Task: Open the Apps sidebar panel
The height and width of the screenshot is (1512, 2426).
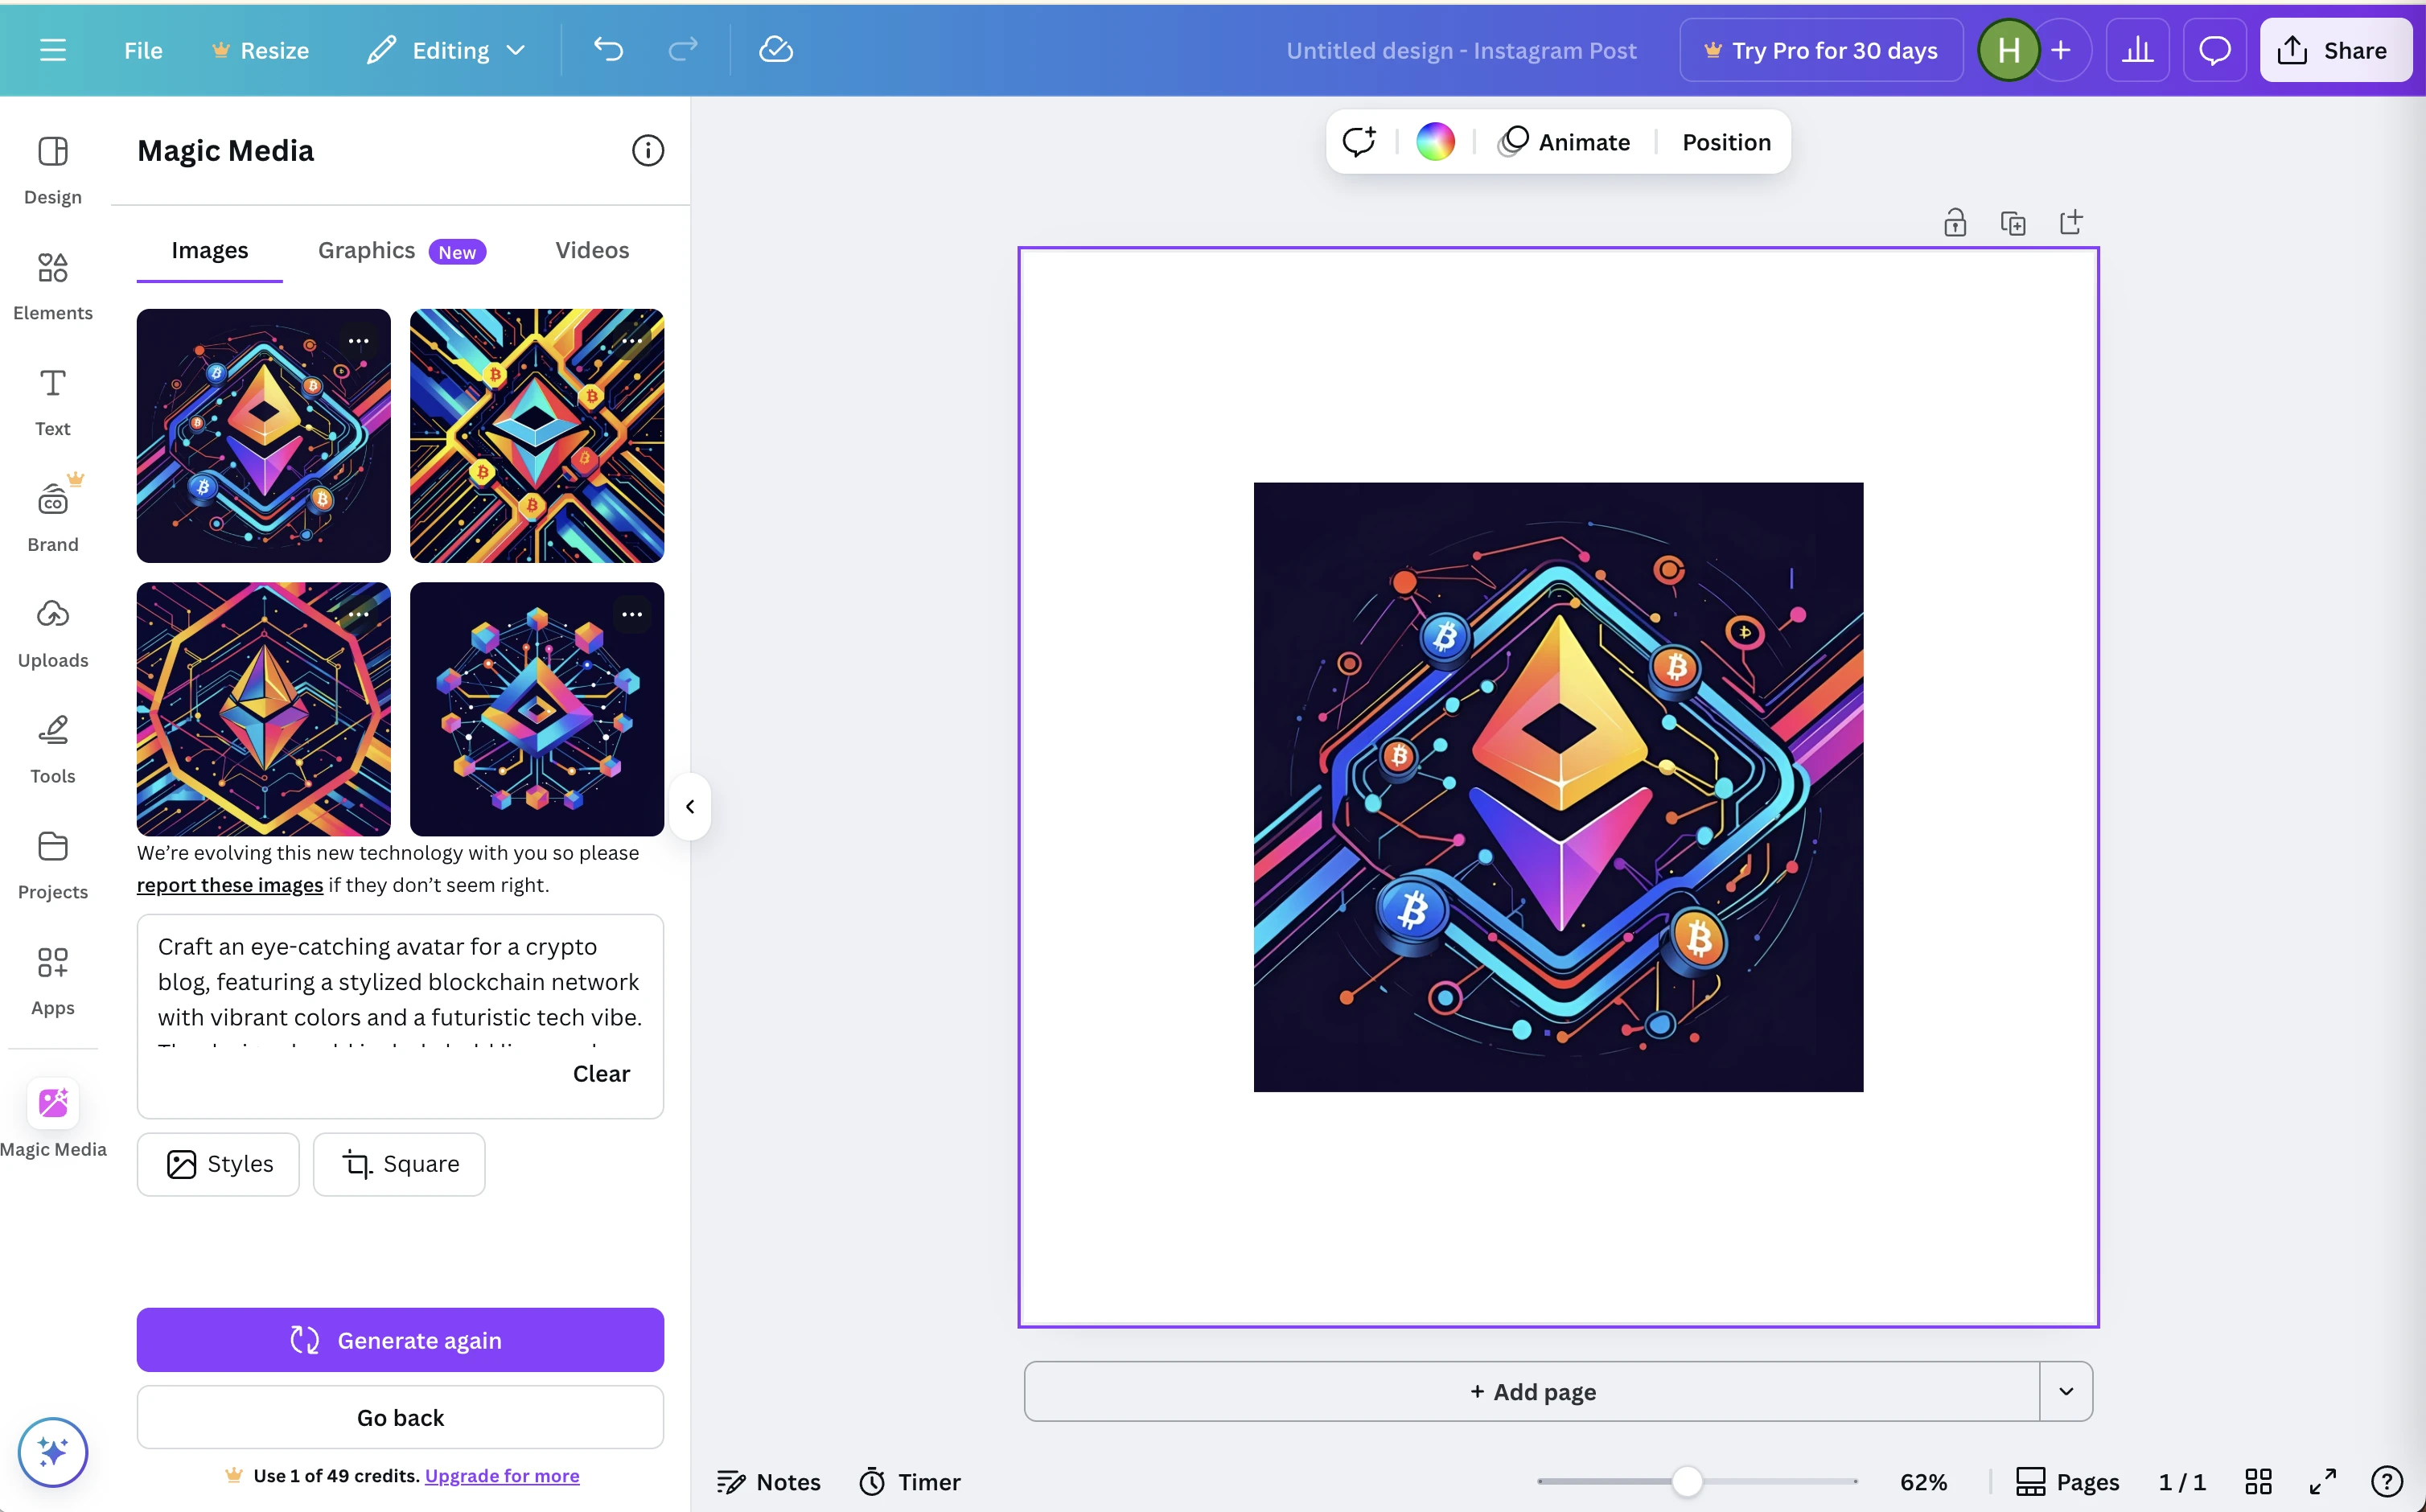Action: [53, 981]
